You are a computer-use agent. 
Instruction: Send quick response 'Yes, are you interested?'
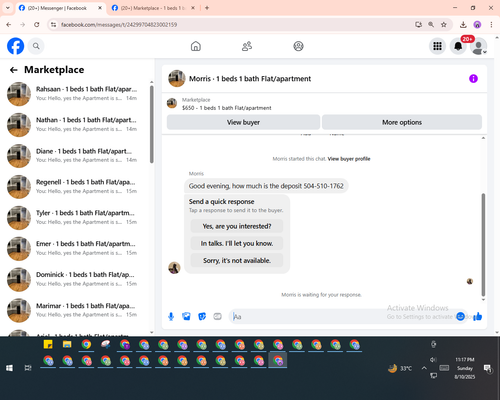(x=237, y=226)
